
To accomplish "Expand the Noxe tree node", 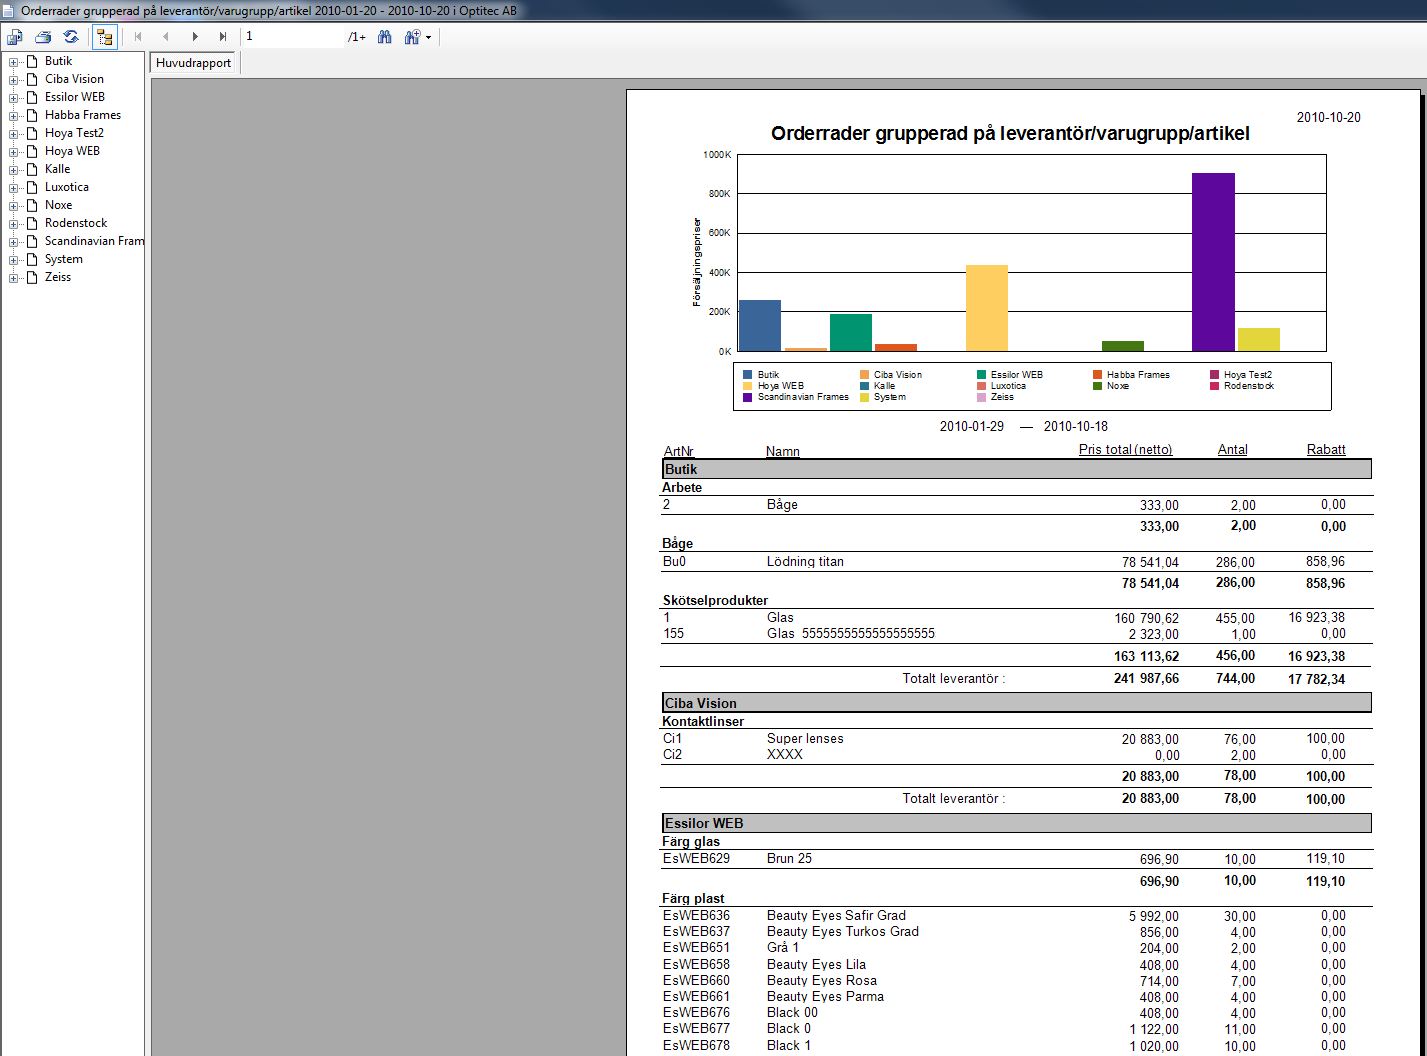I will click(14, 206).
